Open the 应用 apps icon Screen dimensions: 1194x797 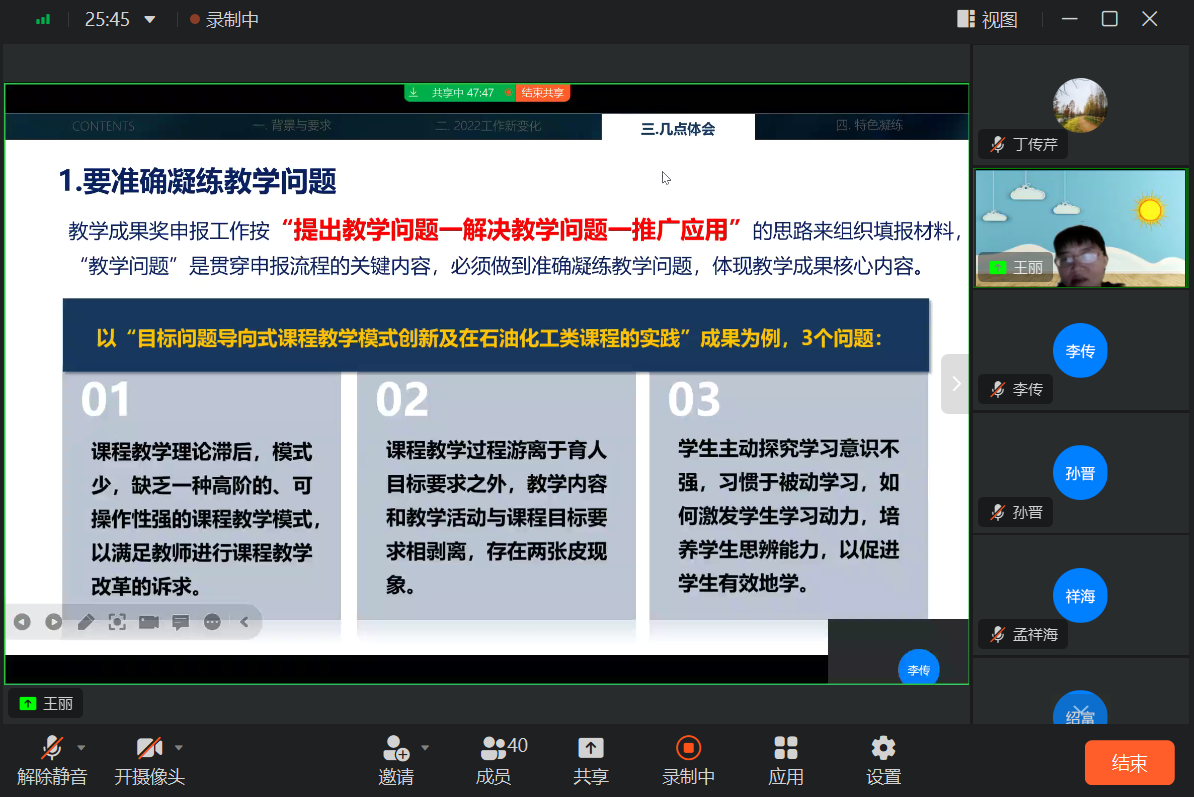pyautogui.click(x=786, y=749)
